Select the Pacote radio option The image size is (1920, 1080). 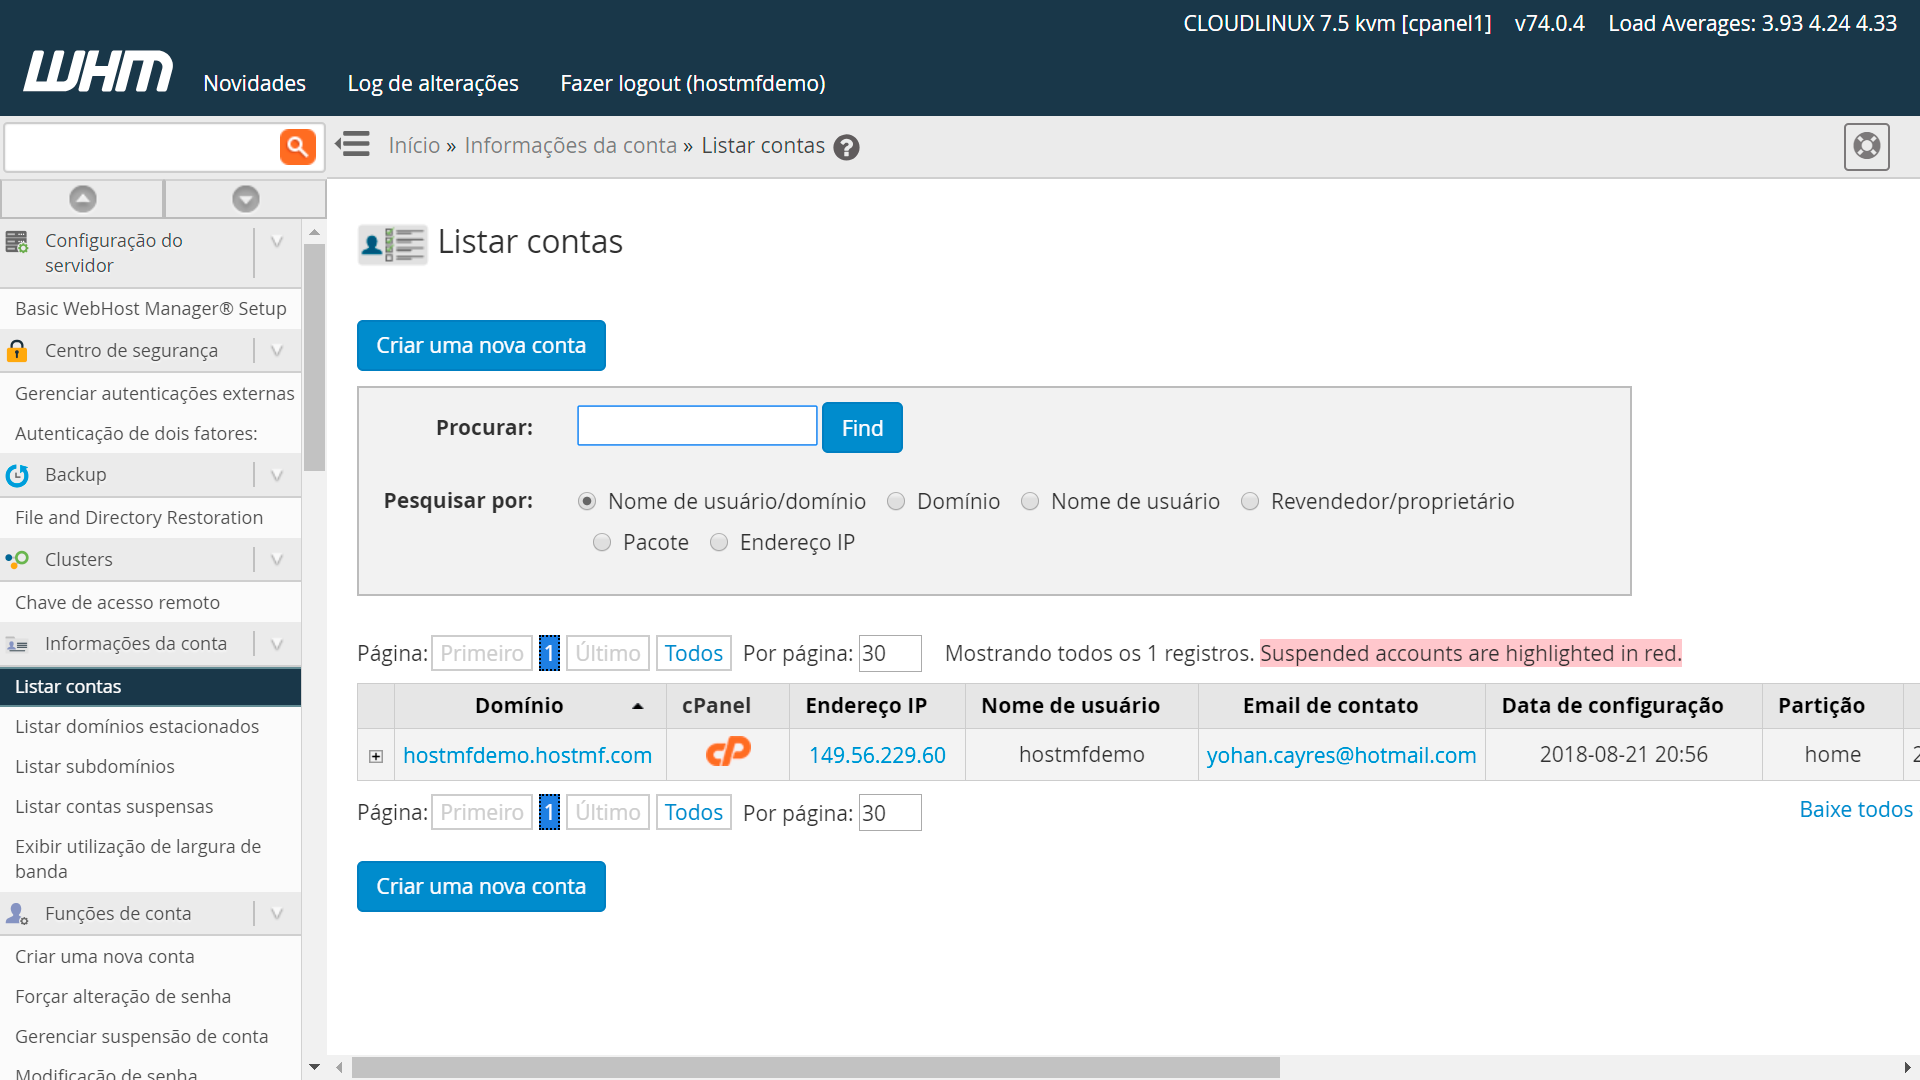(x=602, y=543)
